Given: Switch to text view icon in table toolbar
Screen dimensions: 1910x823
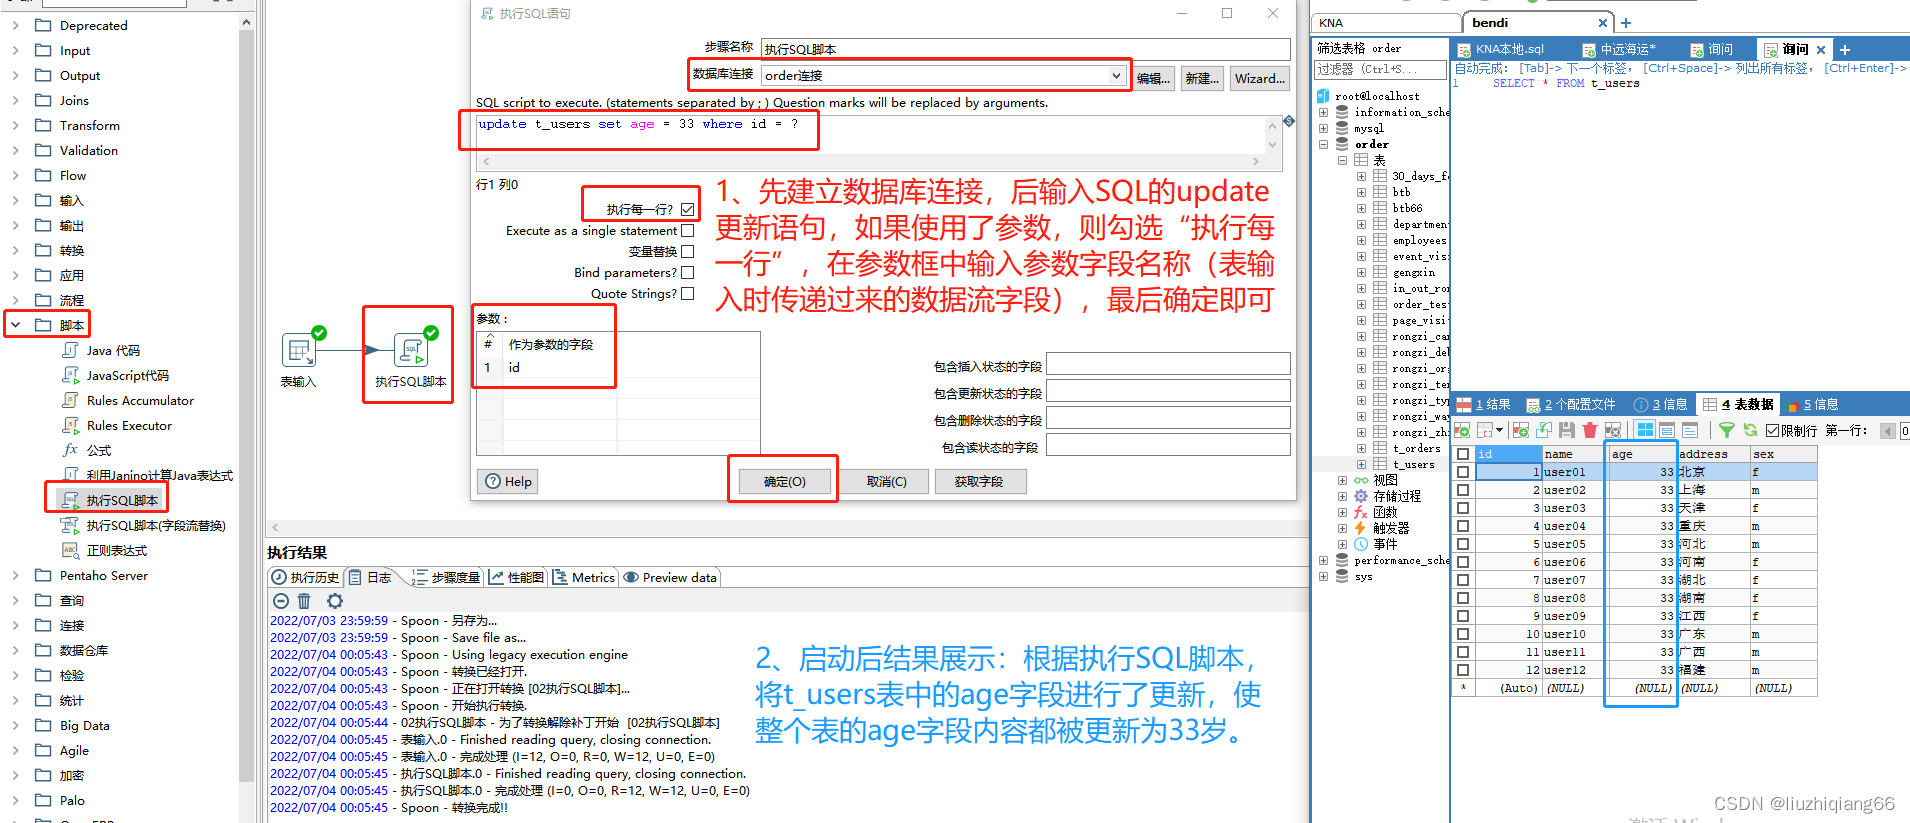Looking at the screenshot, I should (x=1690, y=430).
